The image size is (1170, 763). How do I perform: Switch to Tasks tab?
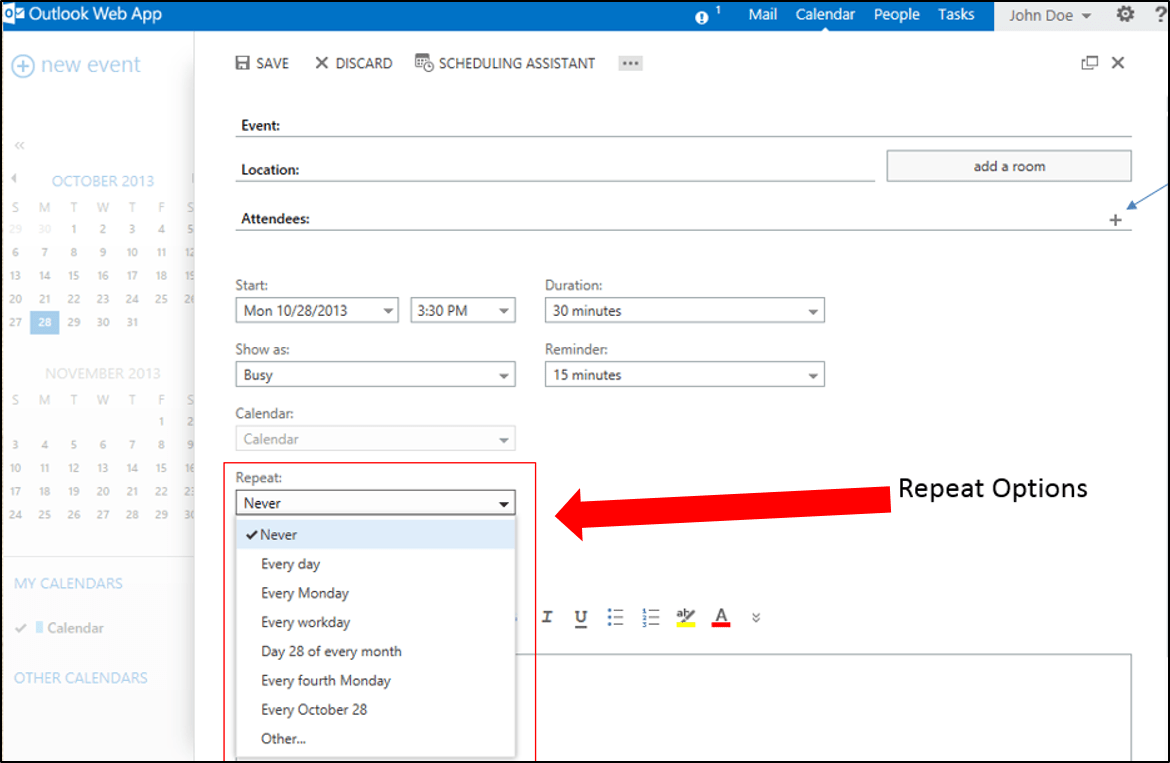[956, 14]
